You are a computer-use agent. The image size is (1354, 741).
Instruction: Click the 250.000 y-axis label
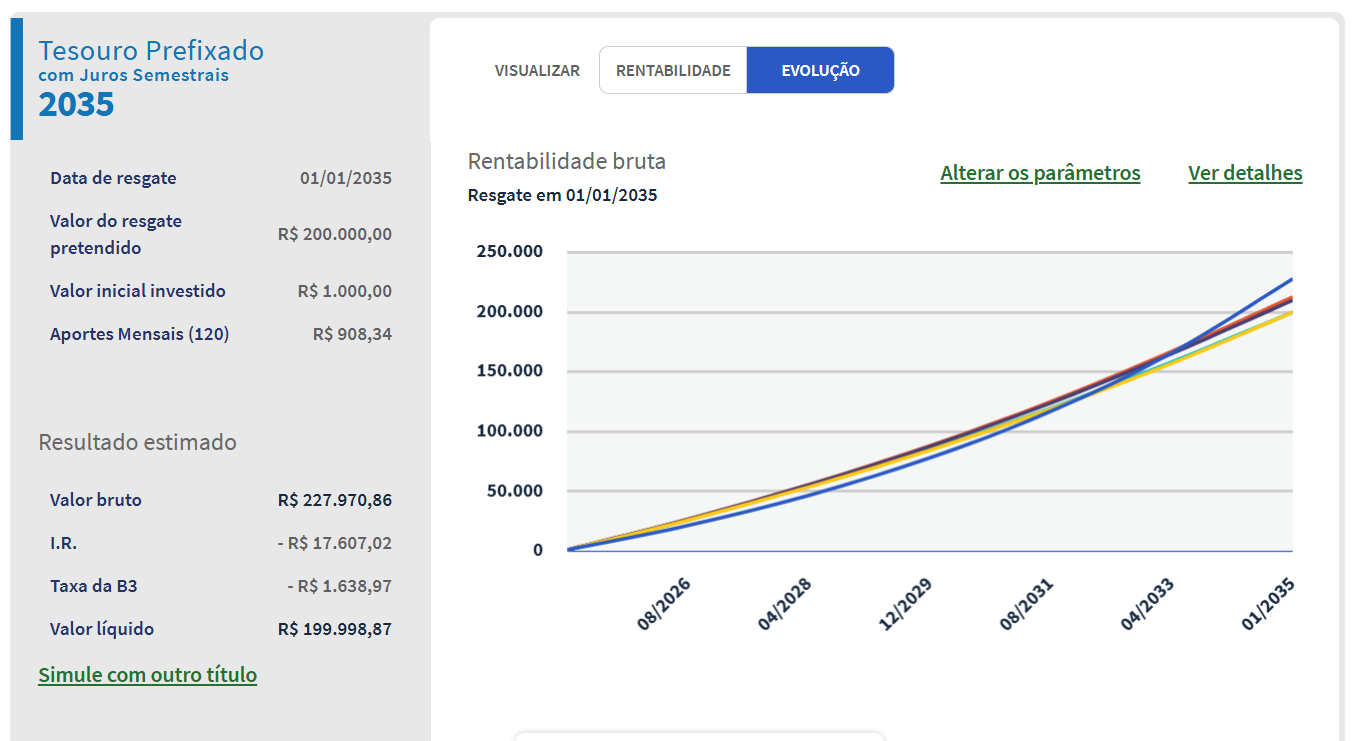[x=510, y=251]
